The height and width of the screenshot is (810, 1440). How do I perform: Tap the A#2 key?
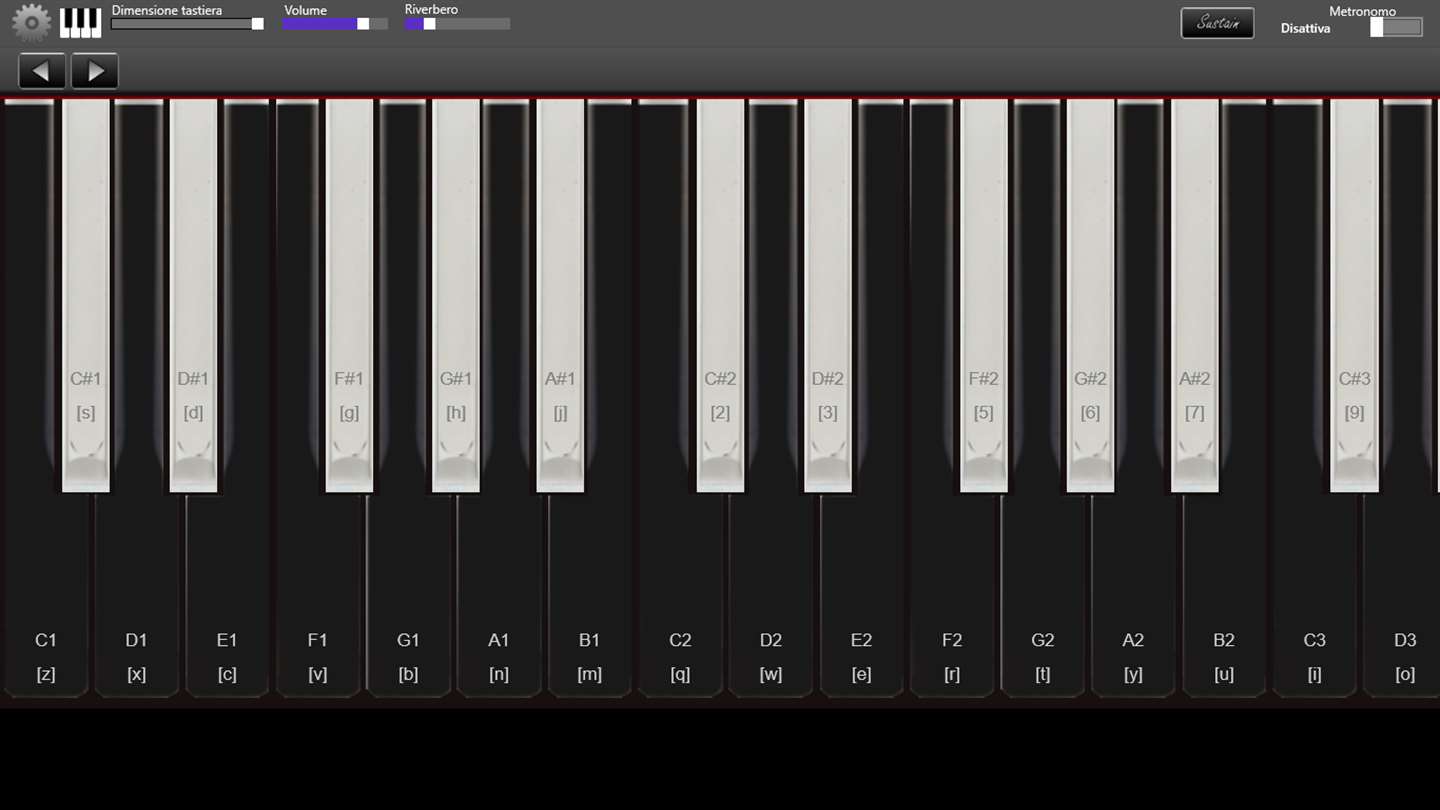[1195, 295]
